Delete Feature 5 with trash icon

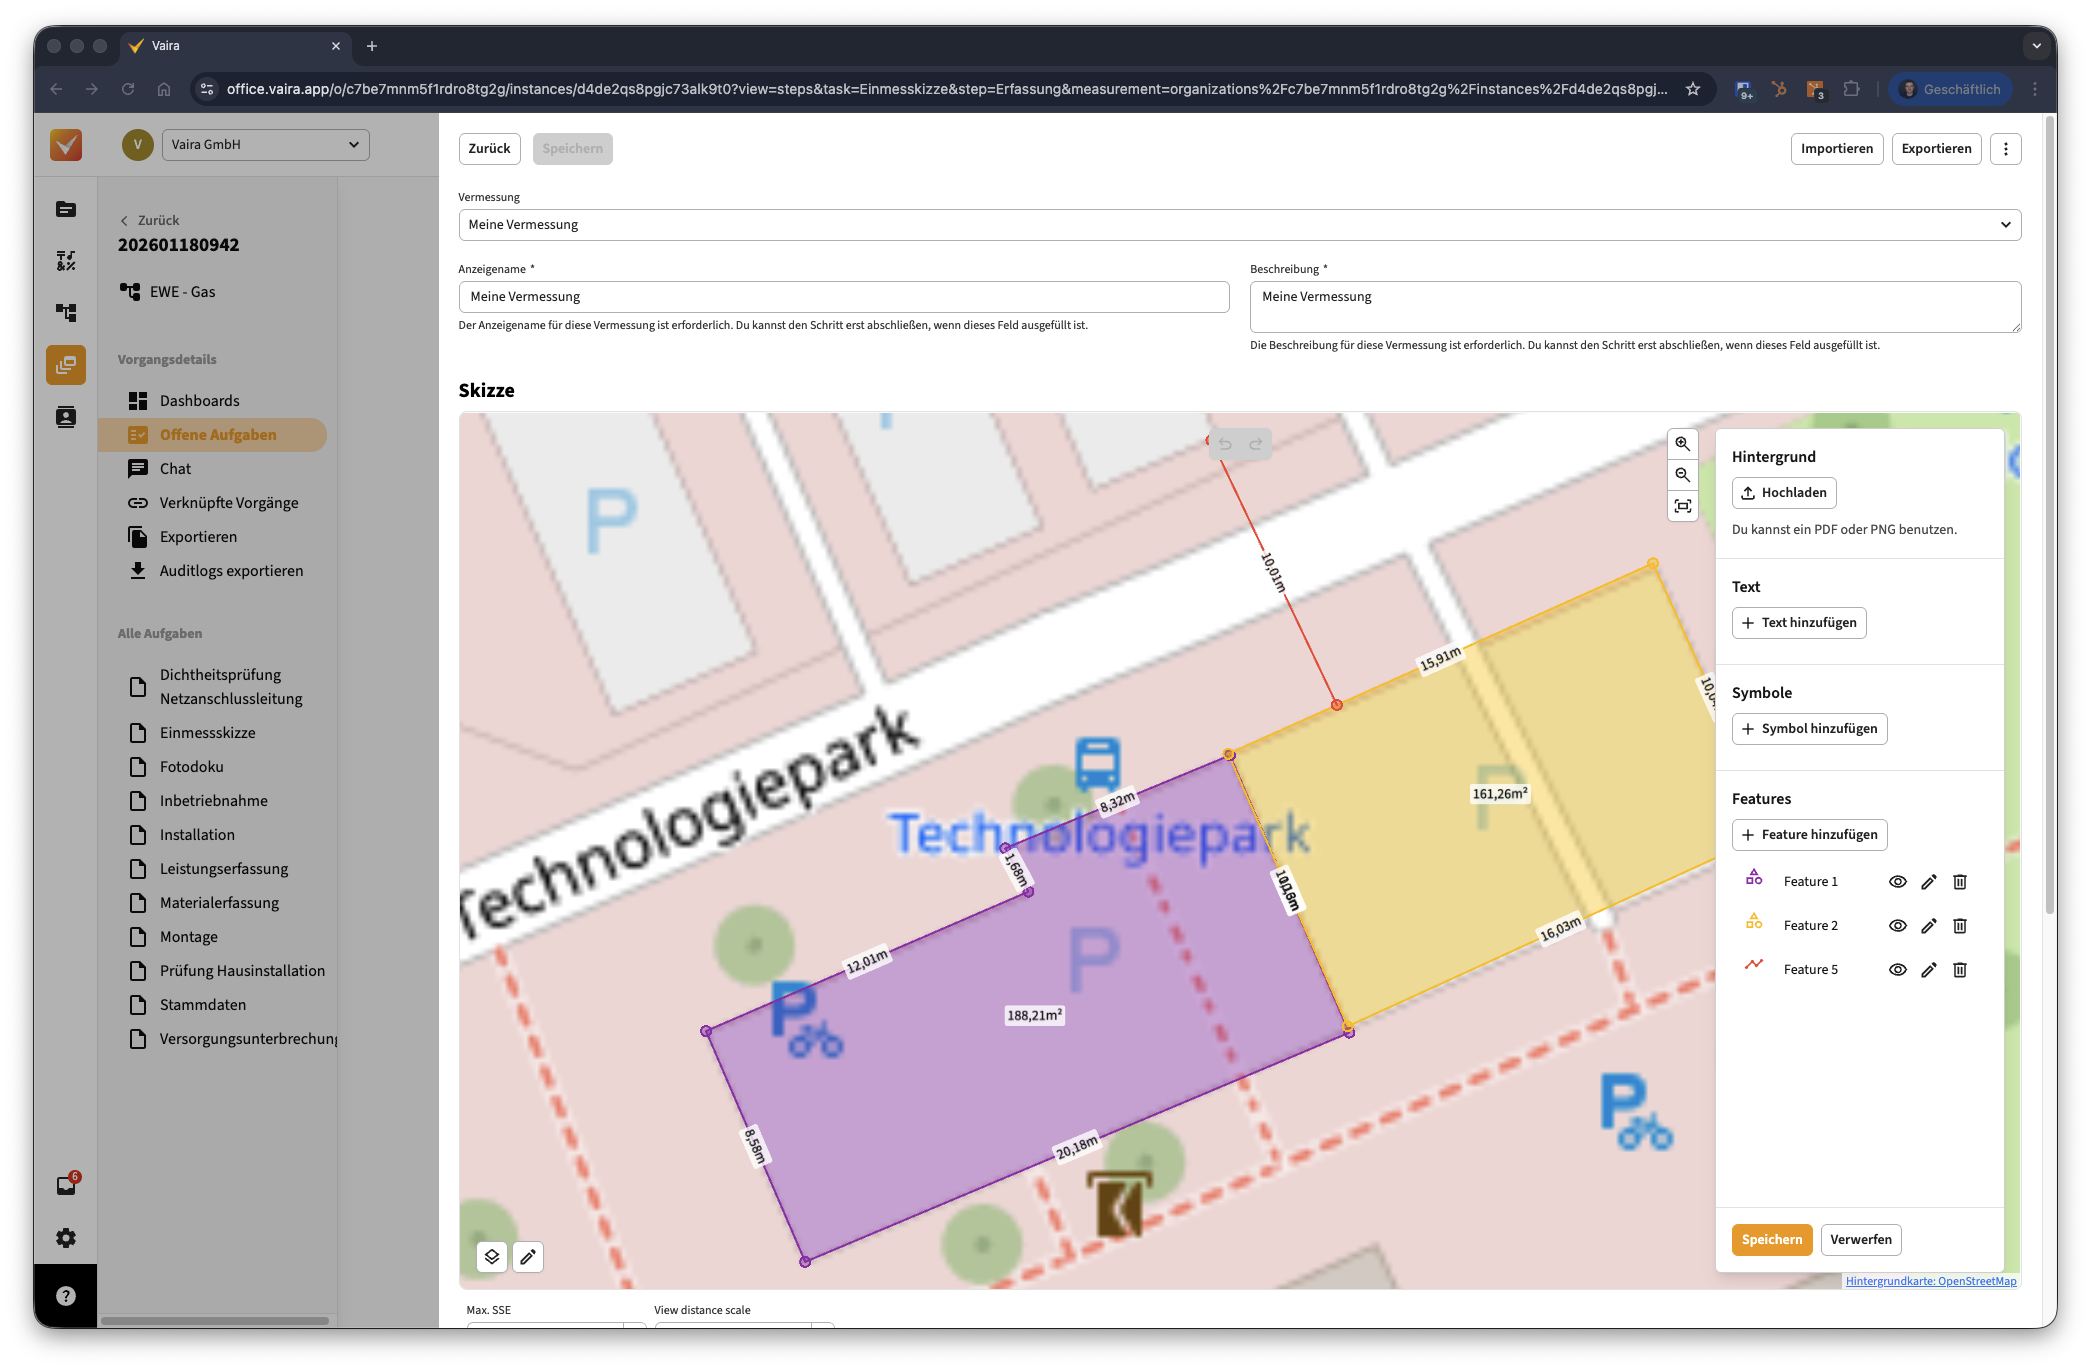(x=1960, y=970)
